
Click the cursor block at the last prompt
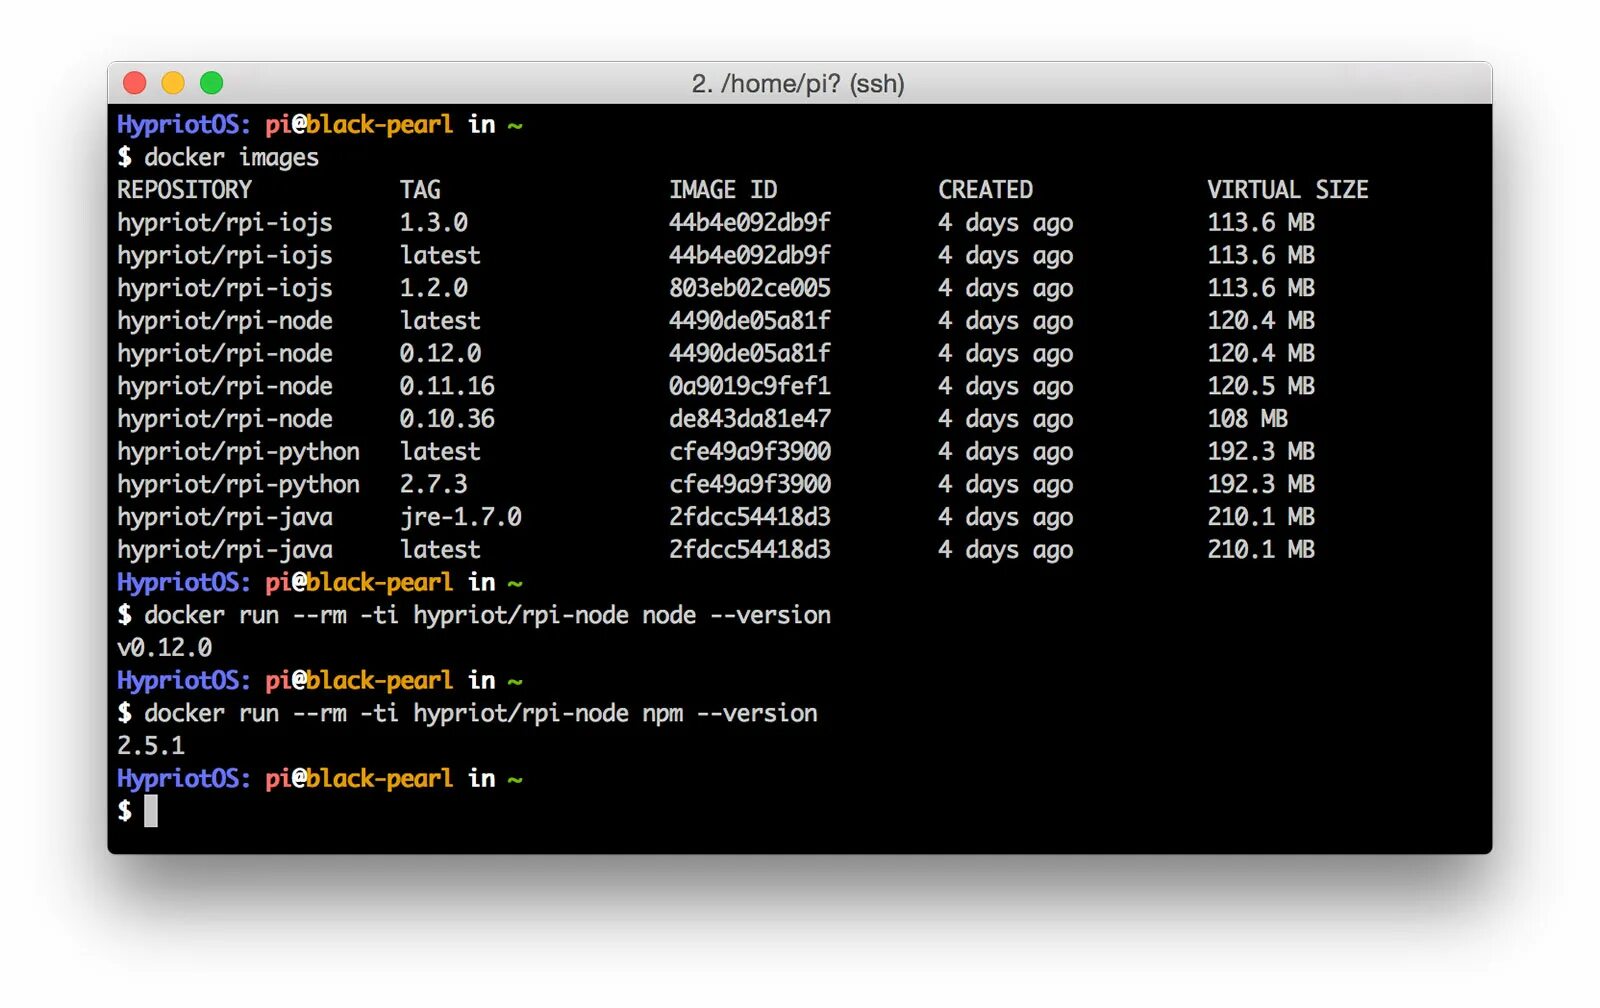click(x=151, y=811)
